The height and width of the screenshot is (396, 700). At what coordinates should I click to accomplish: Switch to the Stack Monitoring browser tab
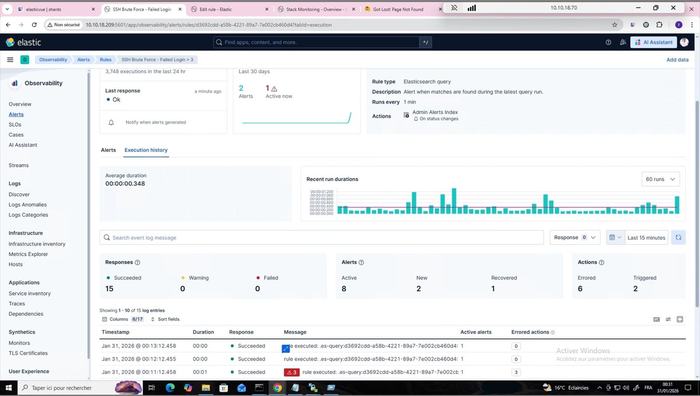pyautogui.click(x=316, y=9)
